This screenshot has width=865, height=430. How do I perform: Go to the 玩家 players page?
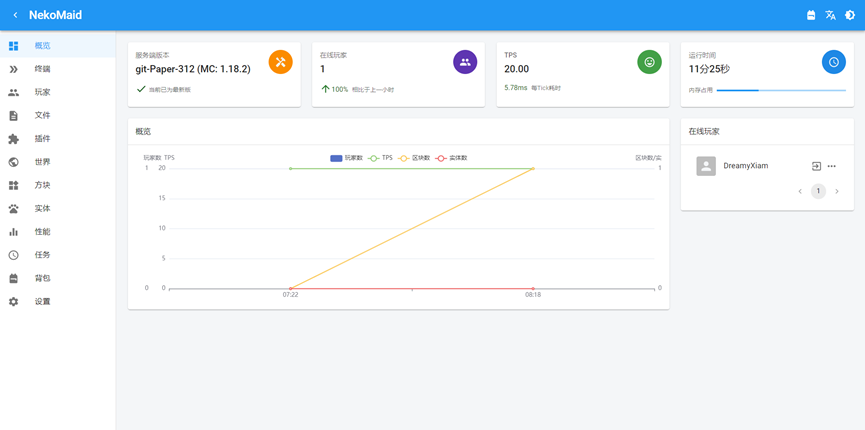(42, 92)
